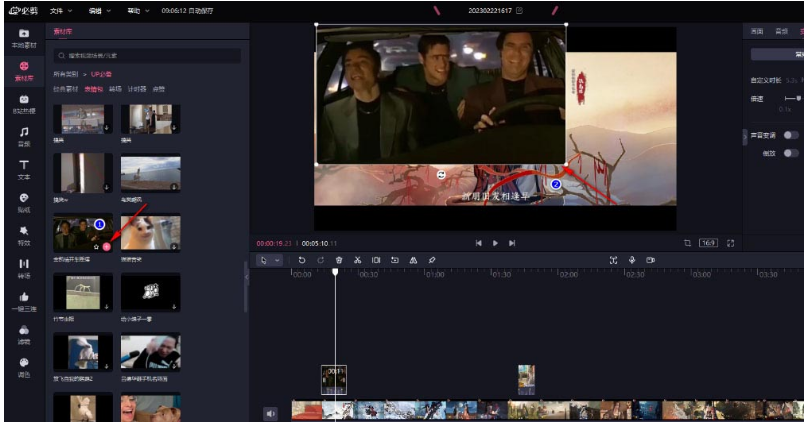Expand the cursor selection tool dropdown
The height and width of the screenshot is (423, 806).
point(278,260)
